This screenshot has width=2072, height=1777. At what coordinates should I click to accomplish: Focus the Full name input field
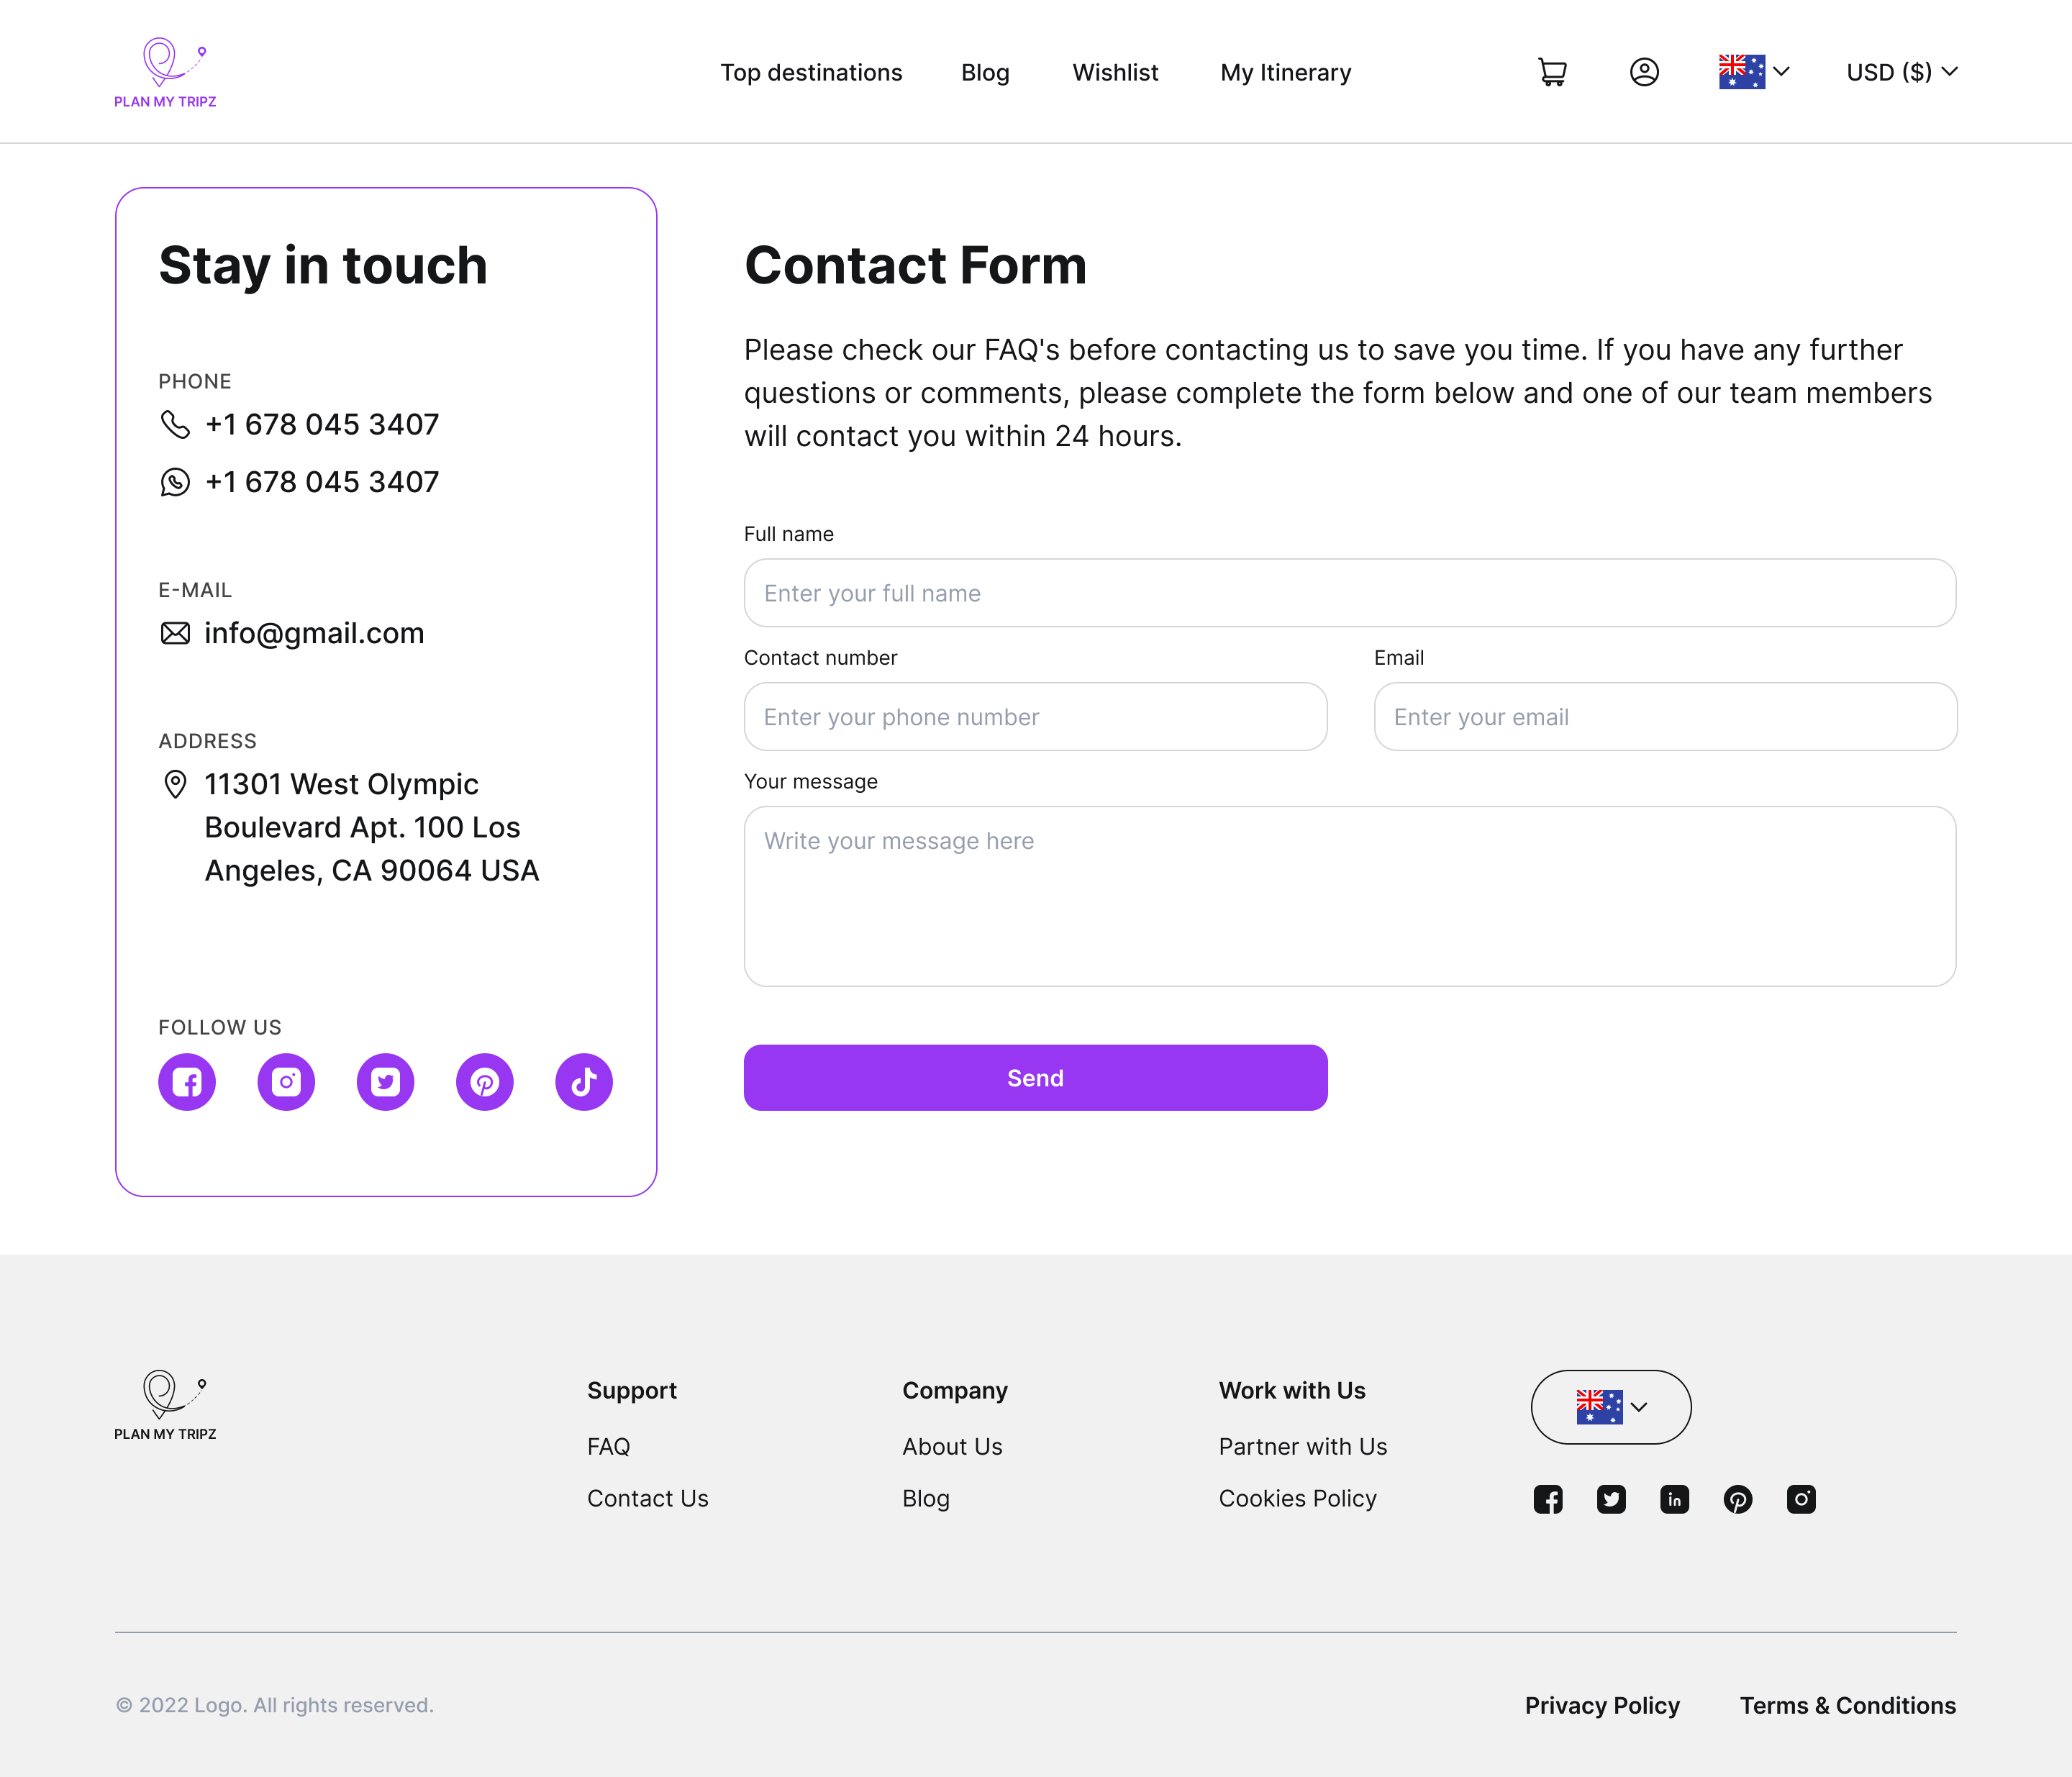coord(1349,593)
